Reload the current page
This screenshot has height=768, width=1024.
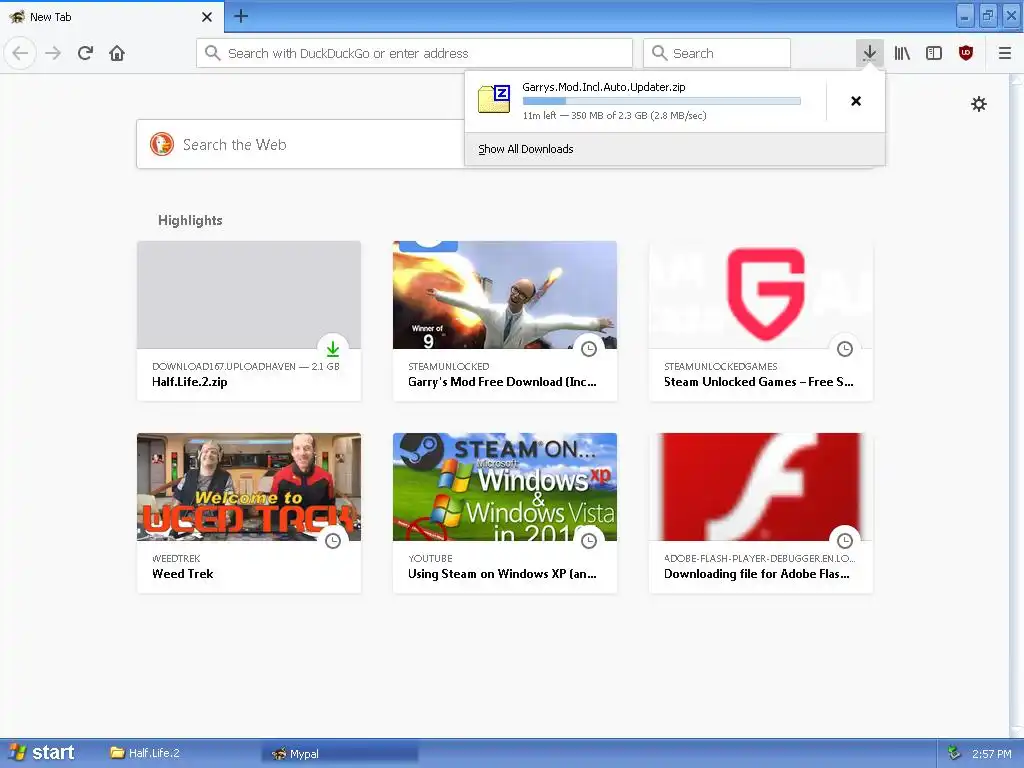(85, 53)
